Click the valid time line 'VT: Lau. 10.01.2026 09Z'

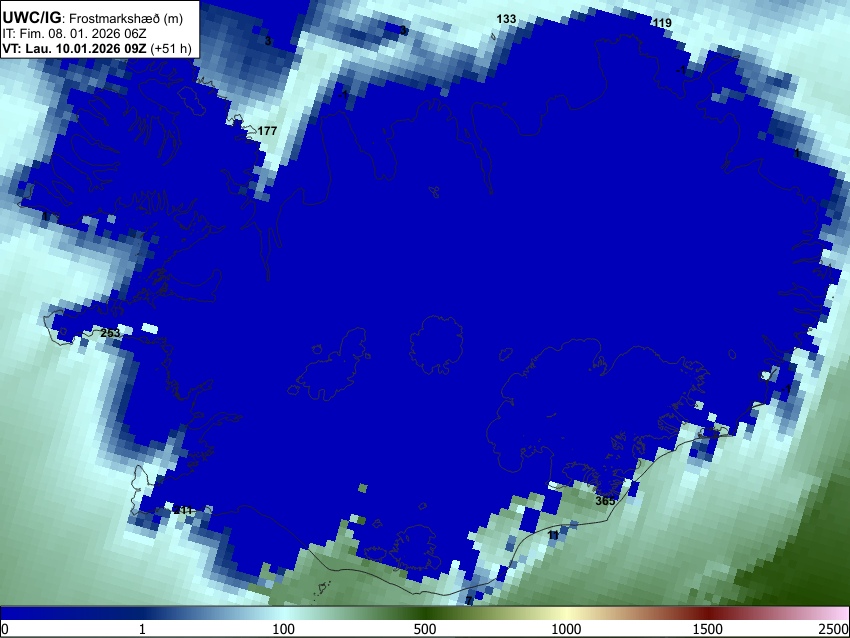click(74, 48)
